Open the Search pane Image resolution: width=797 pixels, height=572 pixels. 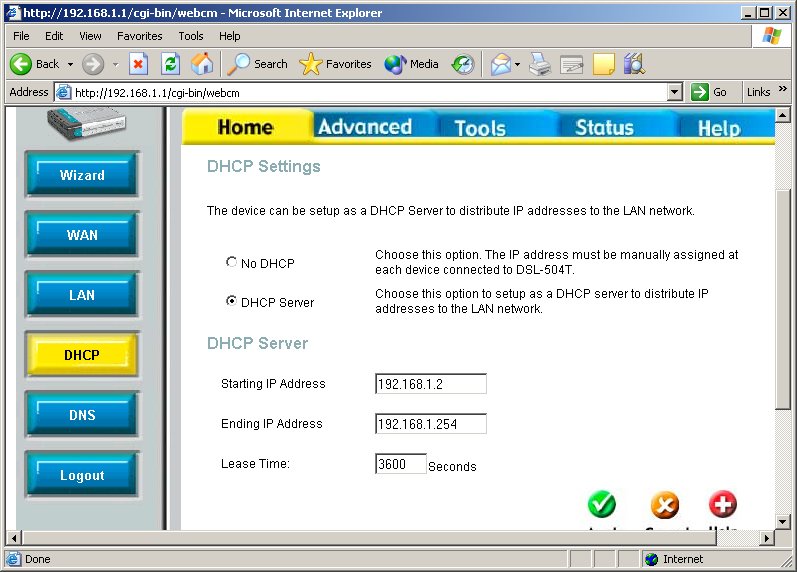(257, 64)
